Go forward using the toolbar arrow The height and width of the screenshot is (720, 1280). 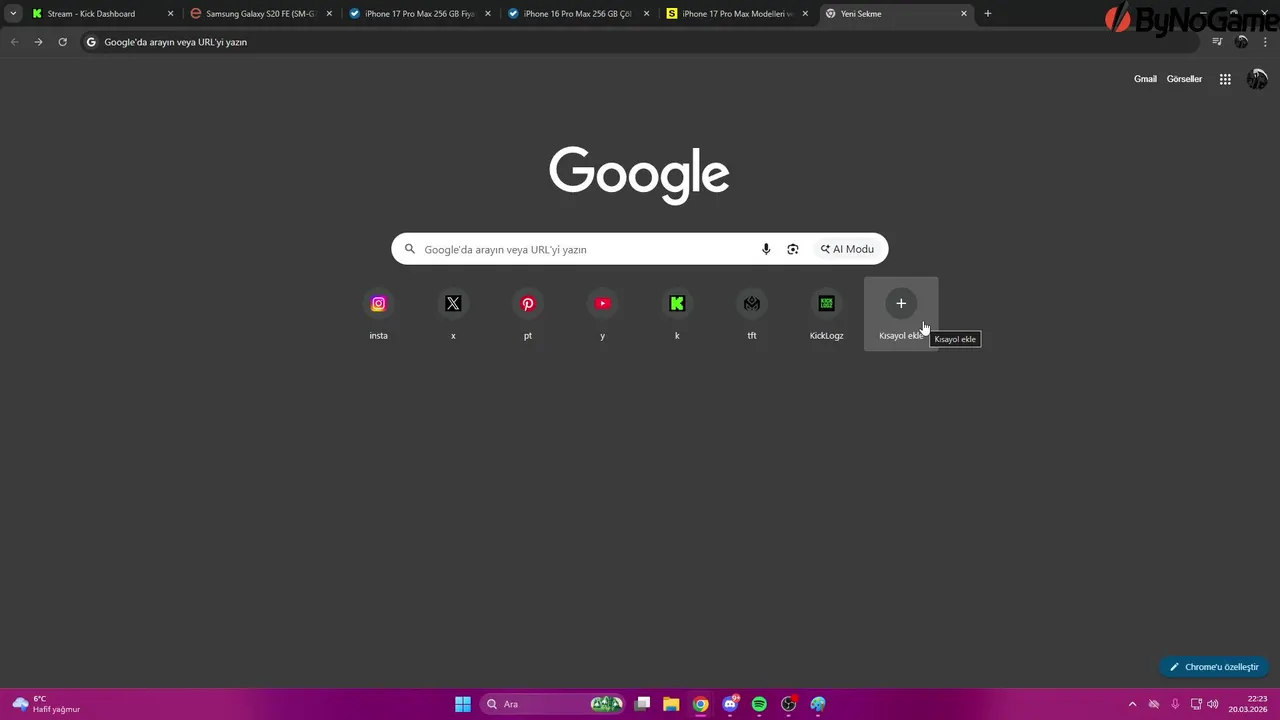[x=38, y=42]
